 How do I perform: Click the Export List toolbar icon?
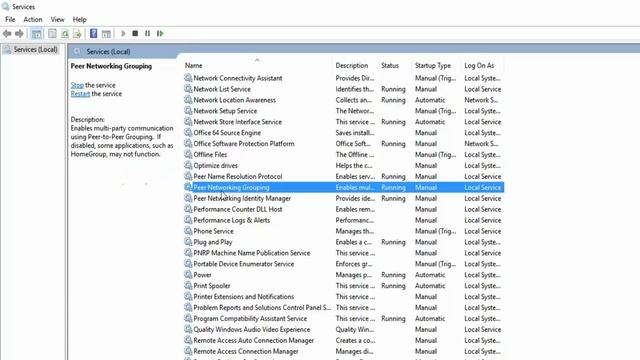[77, 33]
